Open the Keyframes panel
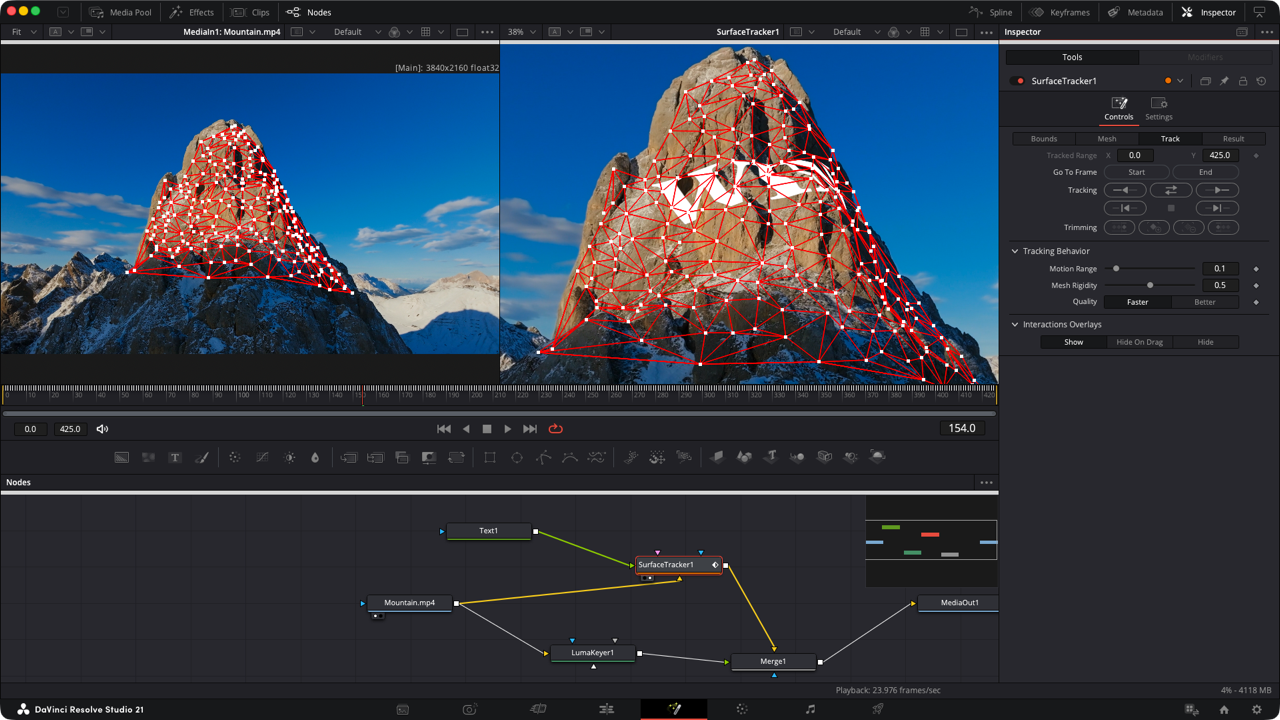The width and height of the screenshot is (1280, 720). click(x=1060, y=12)
